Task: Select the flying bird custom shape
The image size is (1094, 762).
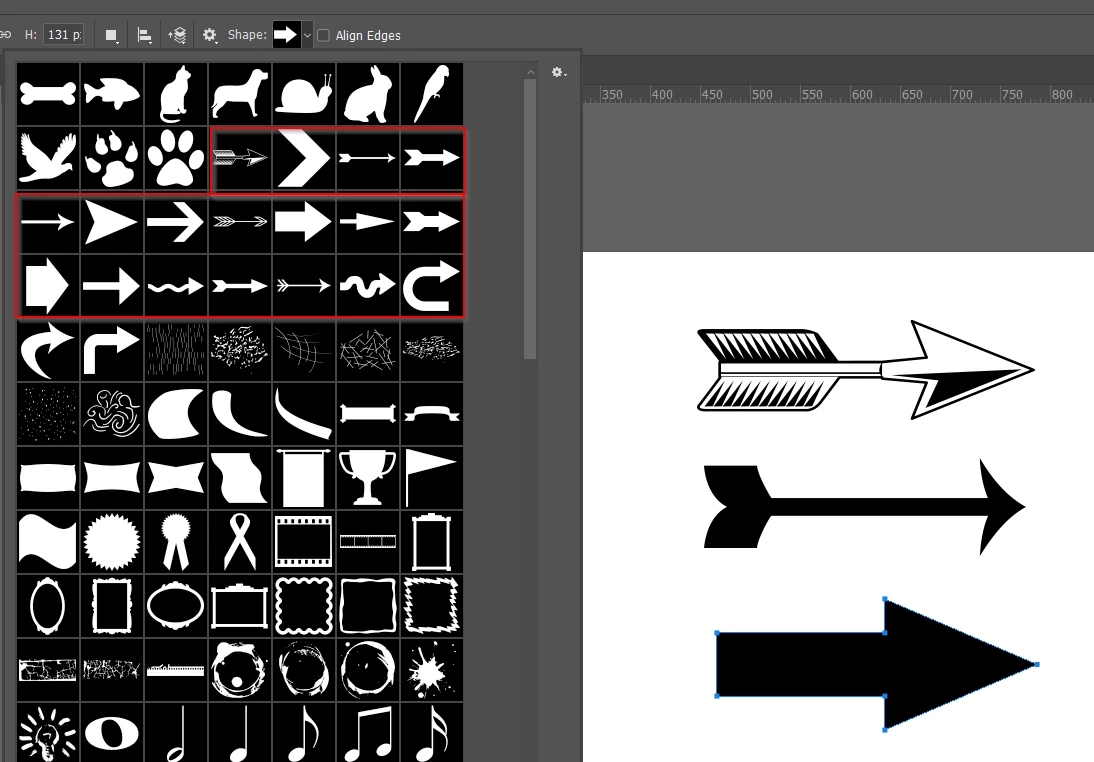Action: pyautogui.click(x=48, y=158)
